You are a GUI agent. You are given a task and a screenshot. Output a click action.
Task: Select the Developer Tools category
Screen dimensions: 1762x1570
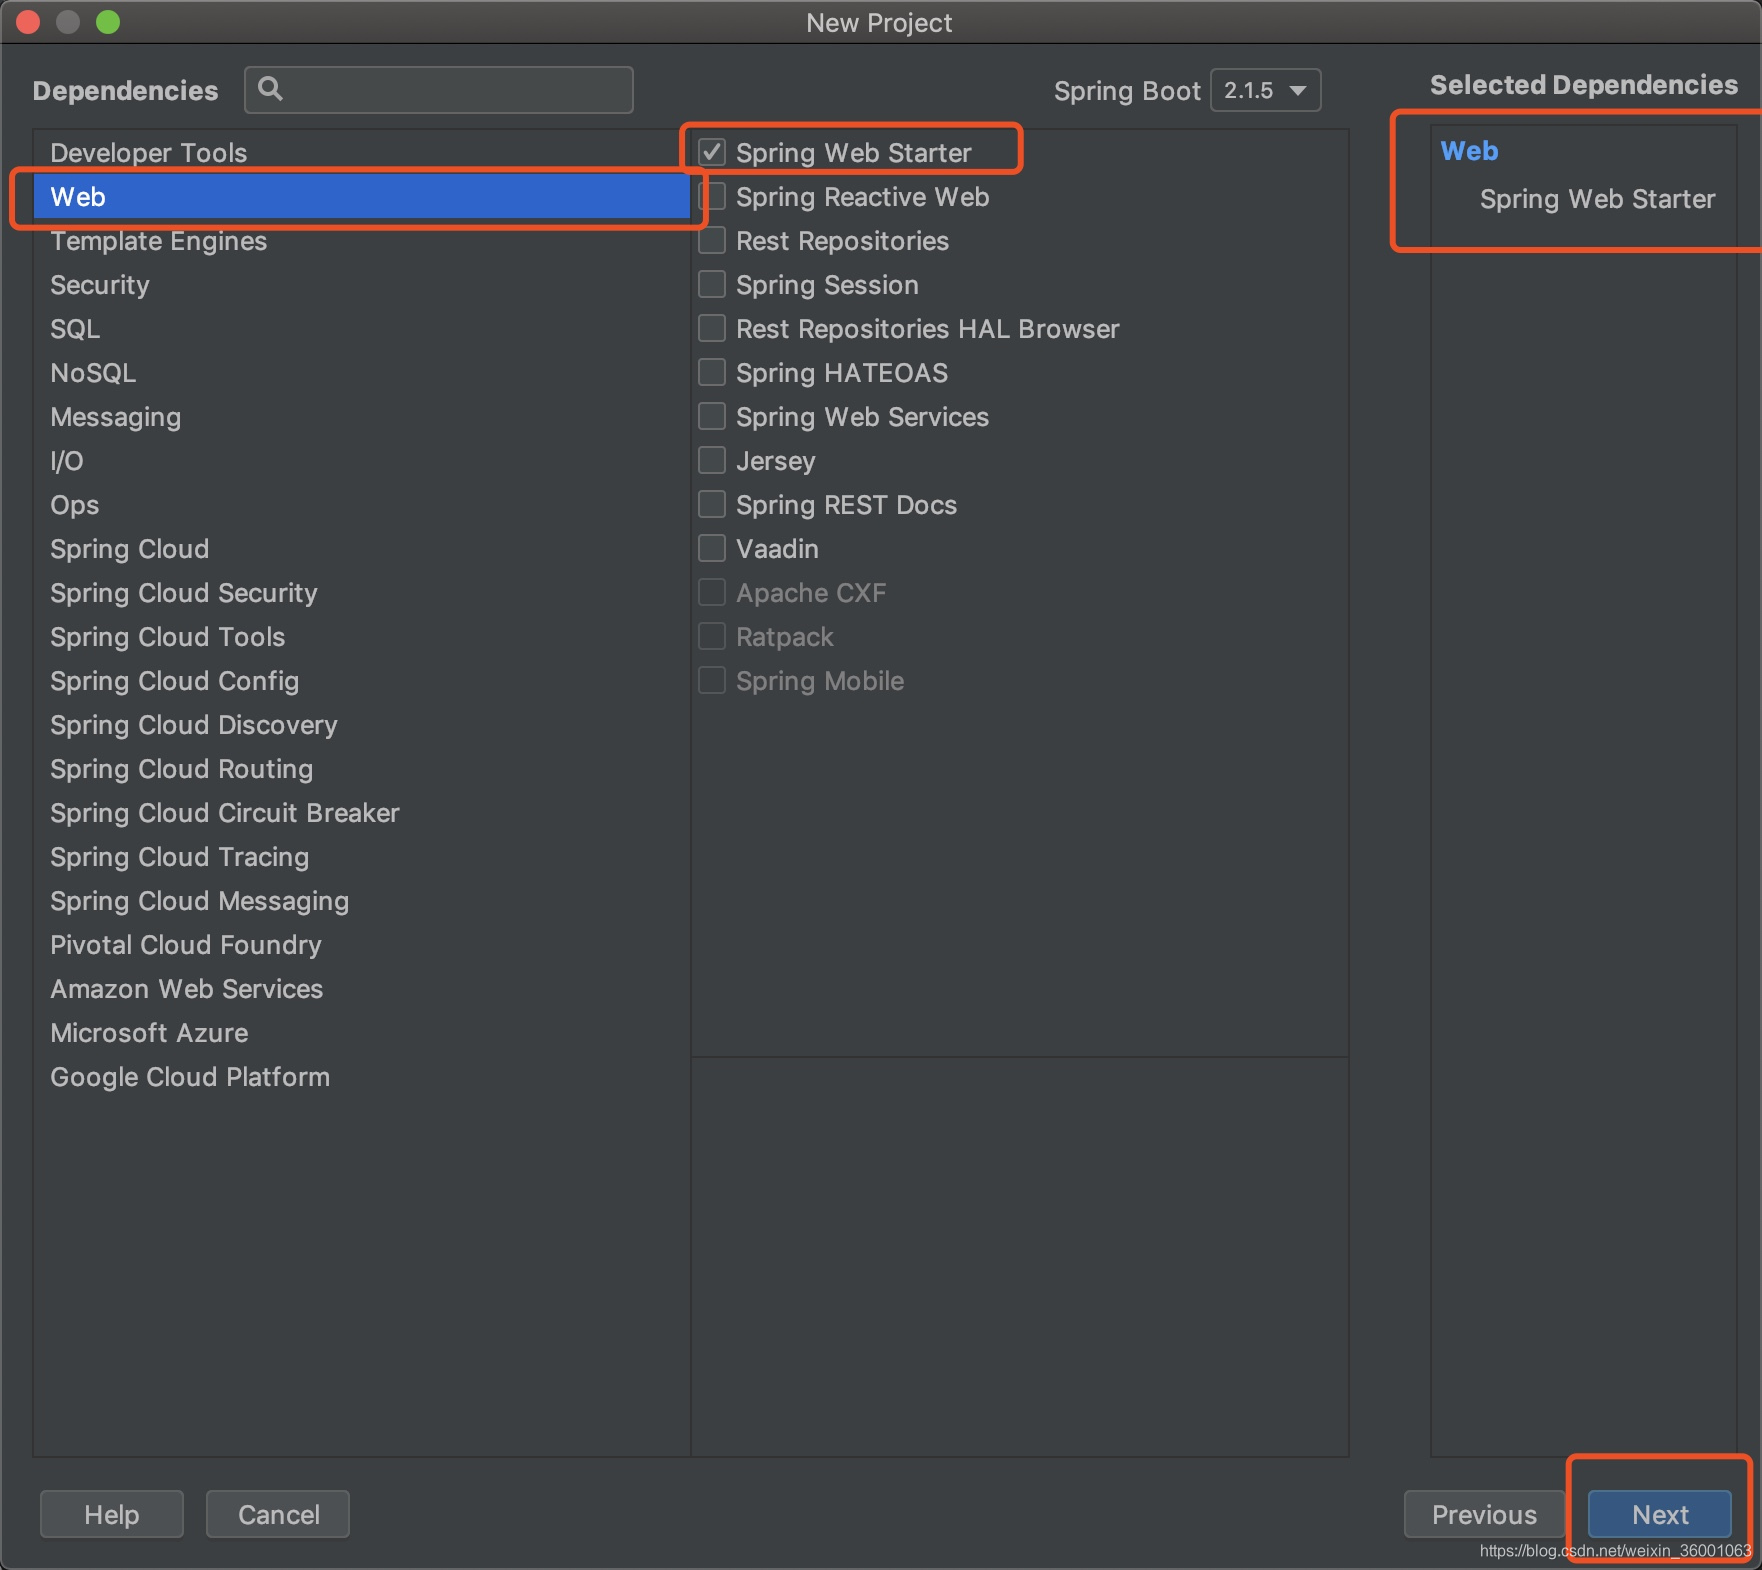[x=361, y=152]
